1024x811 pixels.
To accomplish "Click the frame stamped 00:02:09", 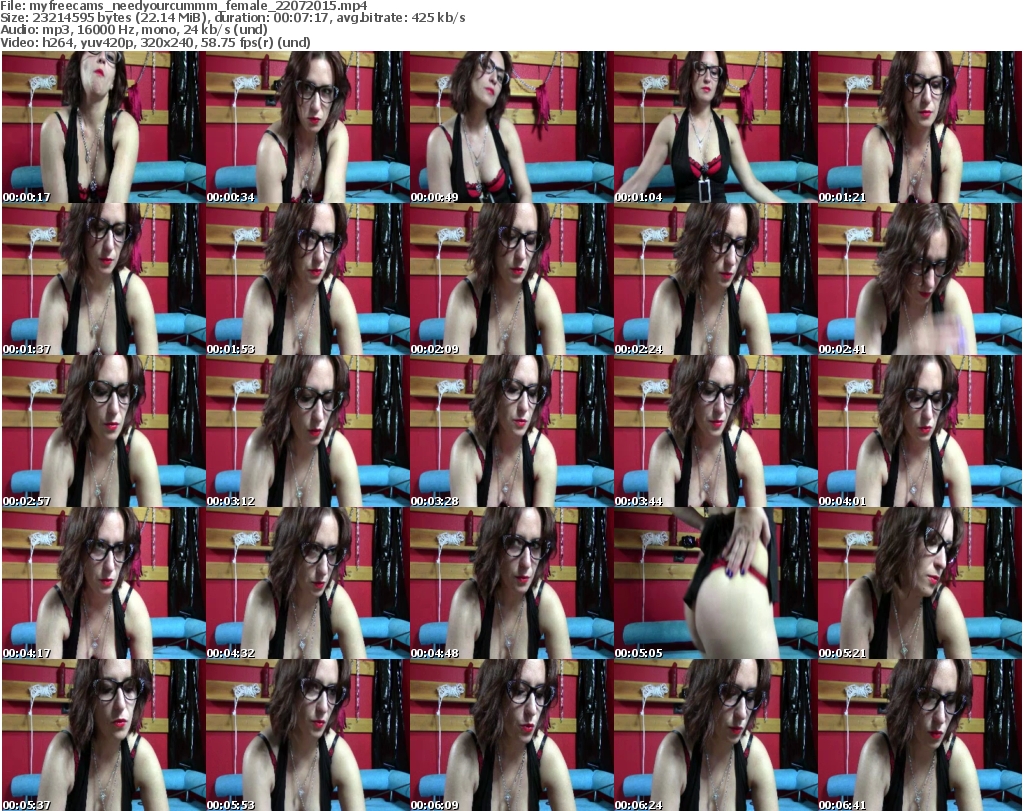I will click(511, 279).
